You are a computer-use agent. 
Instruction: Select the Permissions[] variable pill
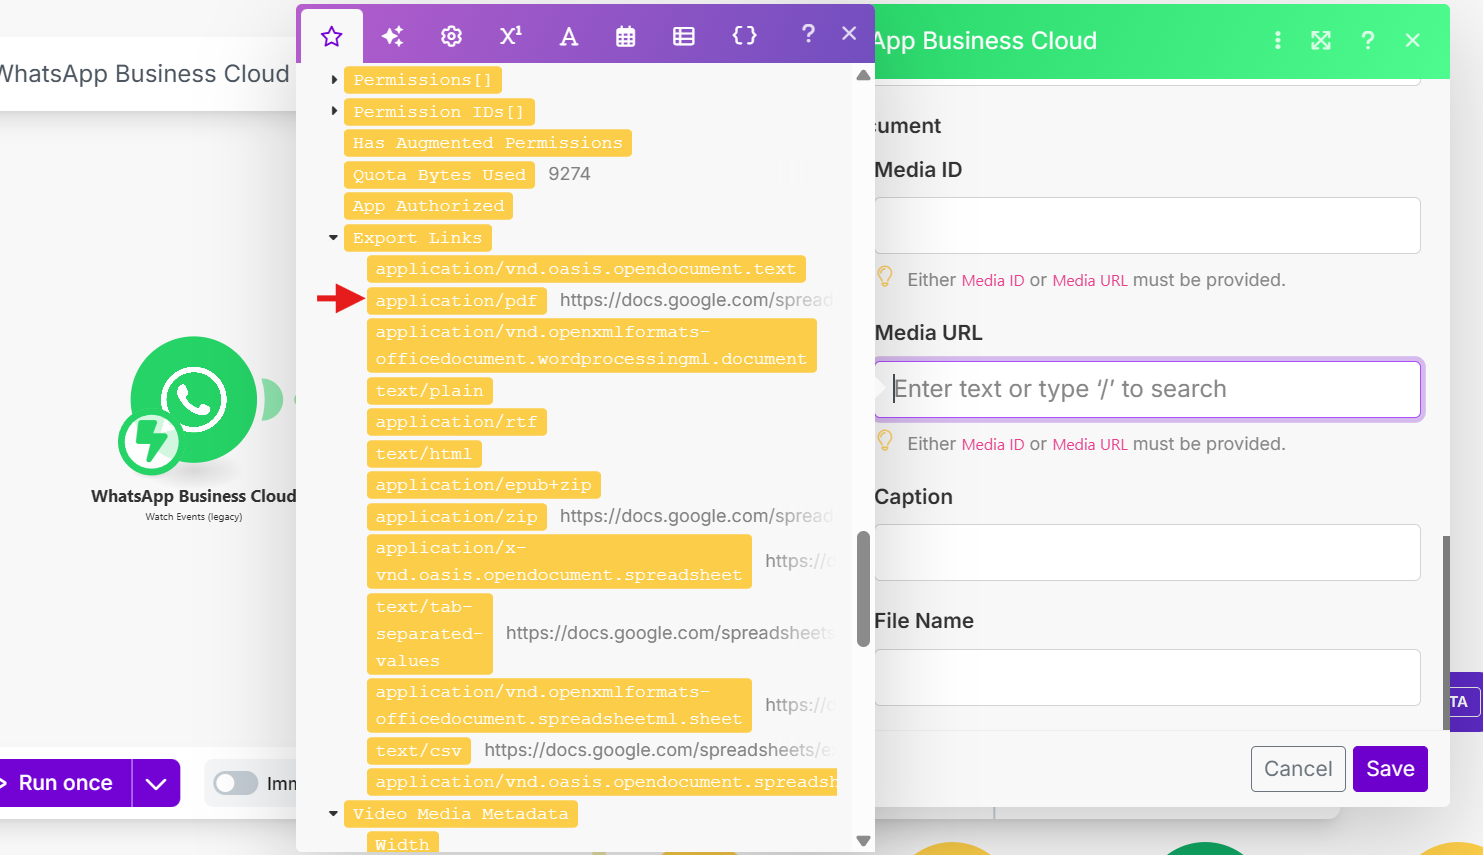pyautogui.click(x=423, y=80)
